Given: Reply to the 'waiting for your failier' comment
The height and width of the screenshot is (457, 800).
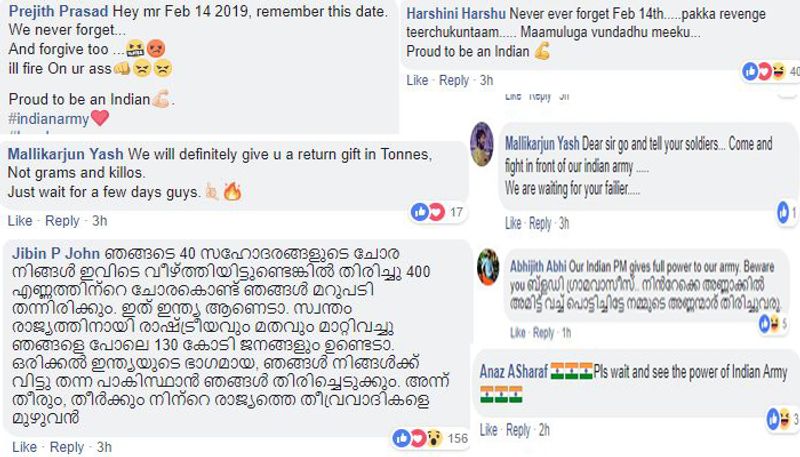Looking at the screenshot, I should coord(540,223).
